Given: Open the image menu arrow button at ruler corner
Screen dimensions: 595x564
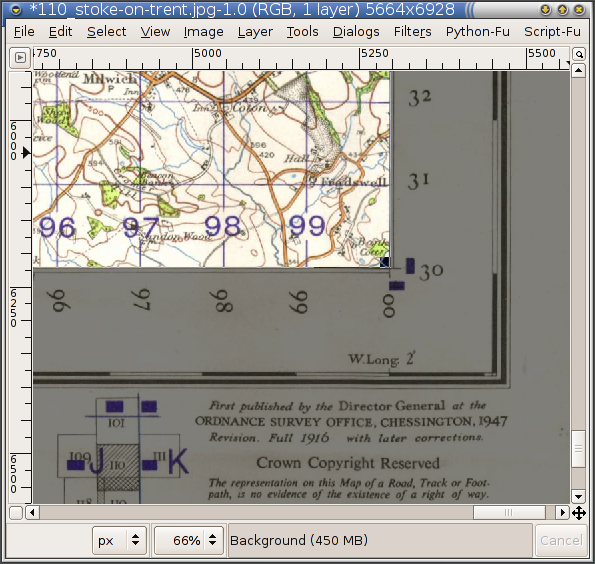Looking at the screenshot, I should pyautogui.click(x=20, y=58).
